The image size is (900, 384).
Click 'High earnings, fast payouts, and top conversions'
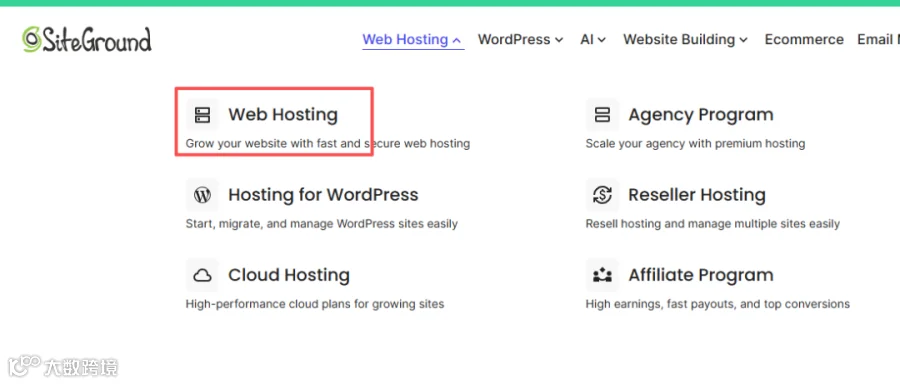[x=717, y=304]
